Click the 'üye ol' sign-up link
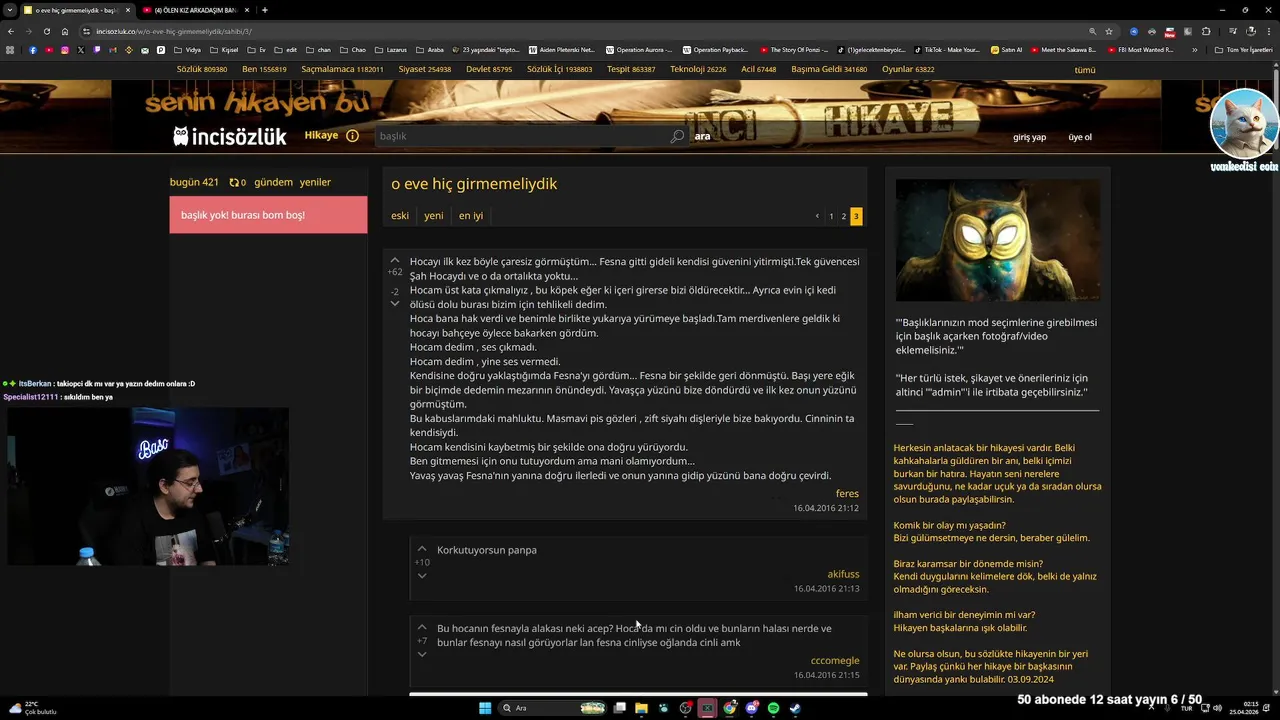The image size is (1280, 720). 1080,137
